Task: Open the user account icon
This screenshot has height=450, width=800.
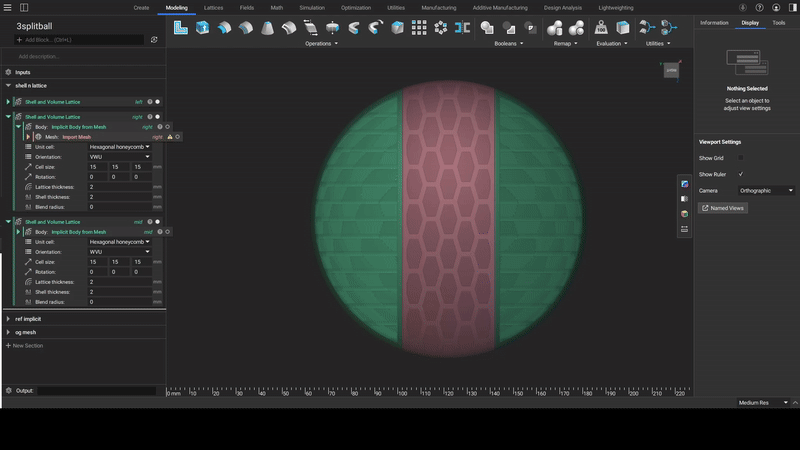Action: [x=776, y=8]
